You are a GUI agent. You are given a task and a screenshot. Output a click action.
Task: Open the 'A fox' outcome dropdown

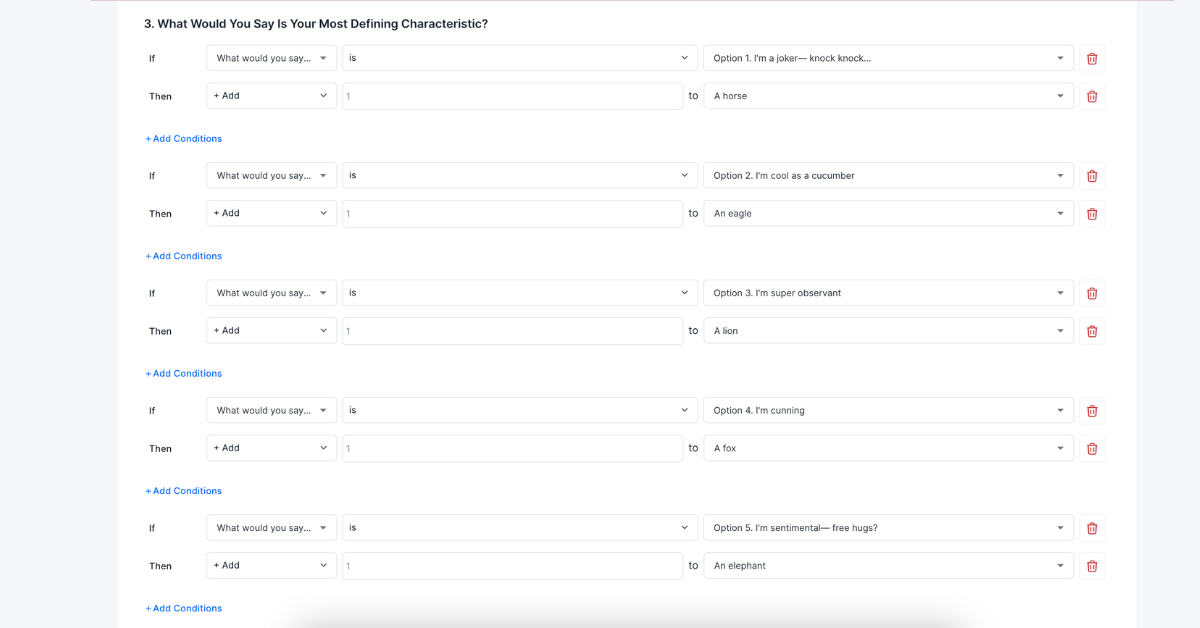click(888, 448)
